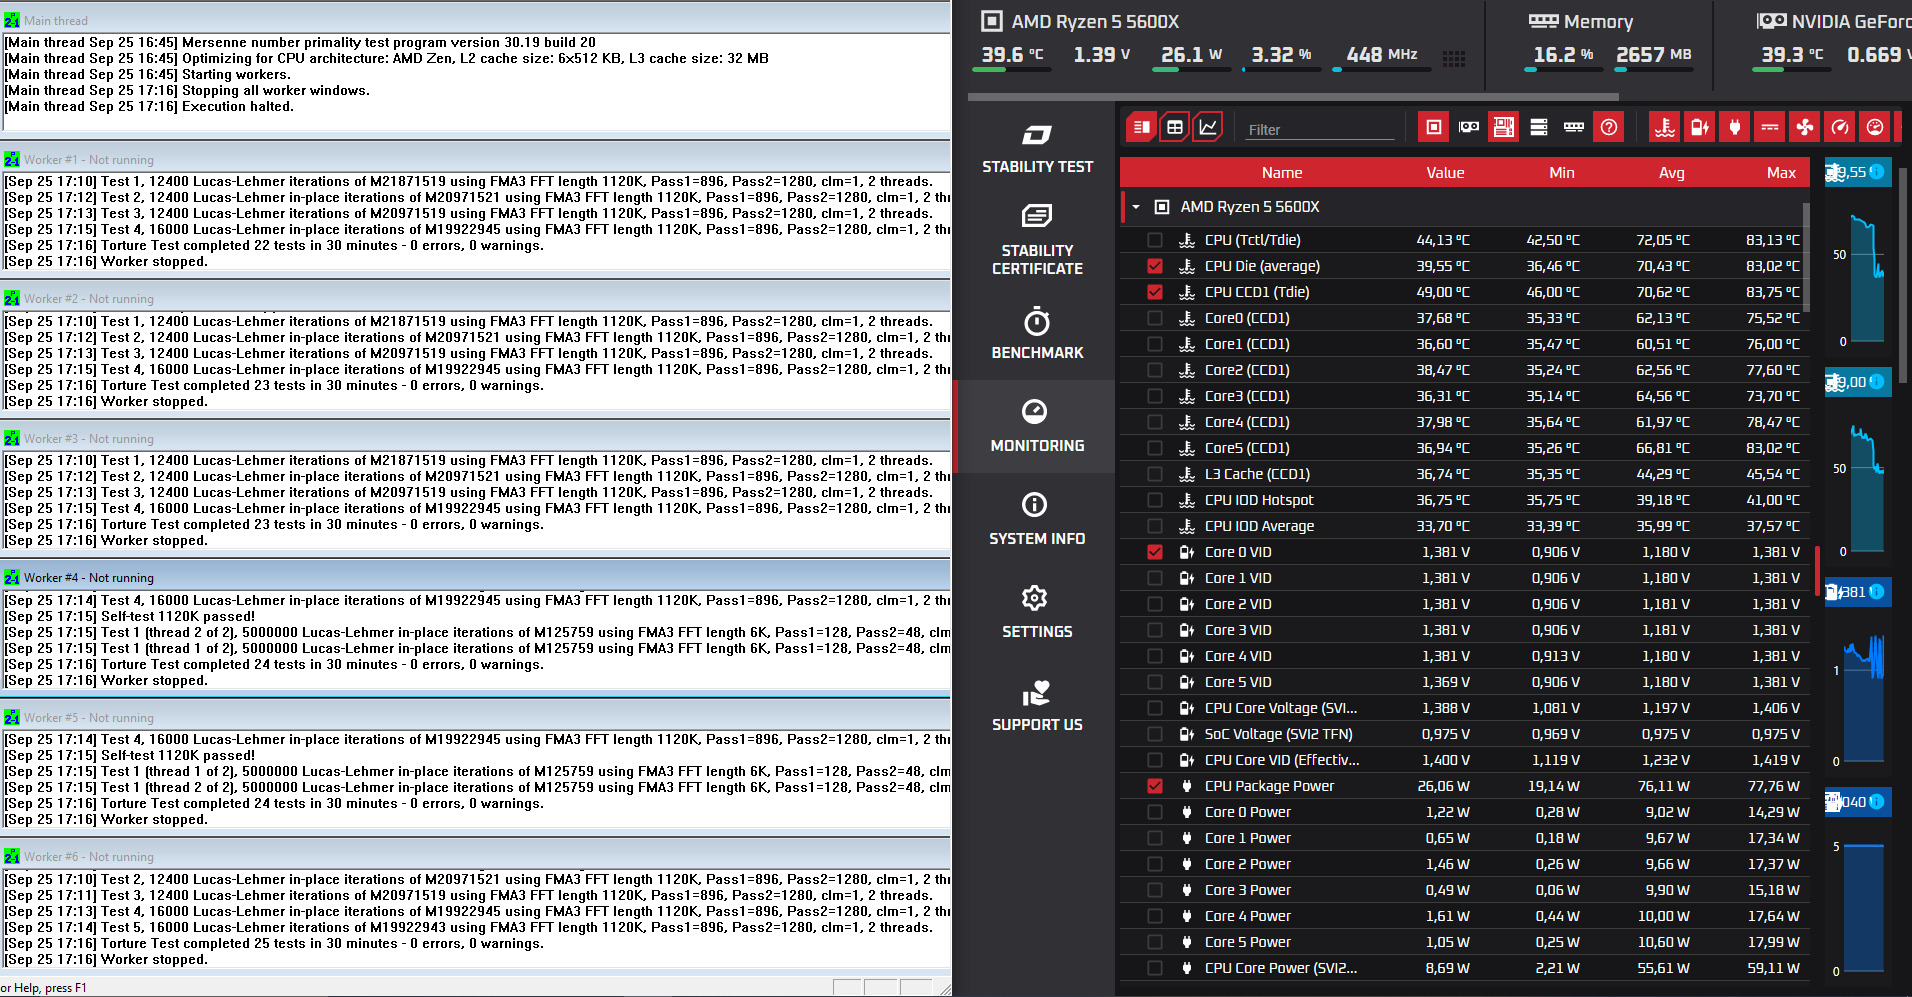Click the CPU chip icon beside AMD Ryzen header
This screenshot has height=997, width=1912.
click(991, 21)
